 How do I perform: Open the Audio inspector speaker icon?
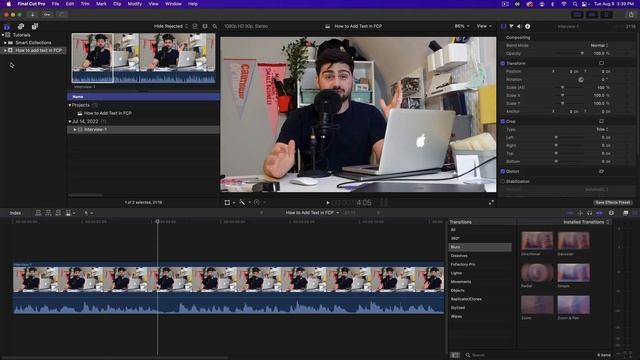pyautogui.click(x=519, y=26)
